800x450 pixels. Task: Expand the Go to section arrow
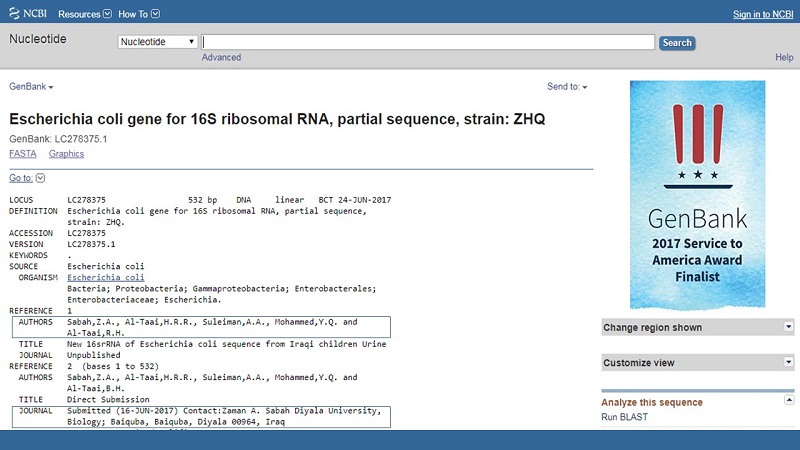pyautogui.click(x=40, y=178)
